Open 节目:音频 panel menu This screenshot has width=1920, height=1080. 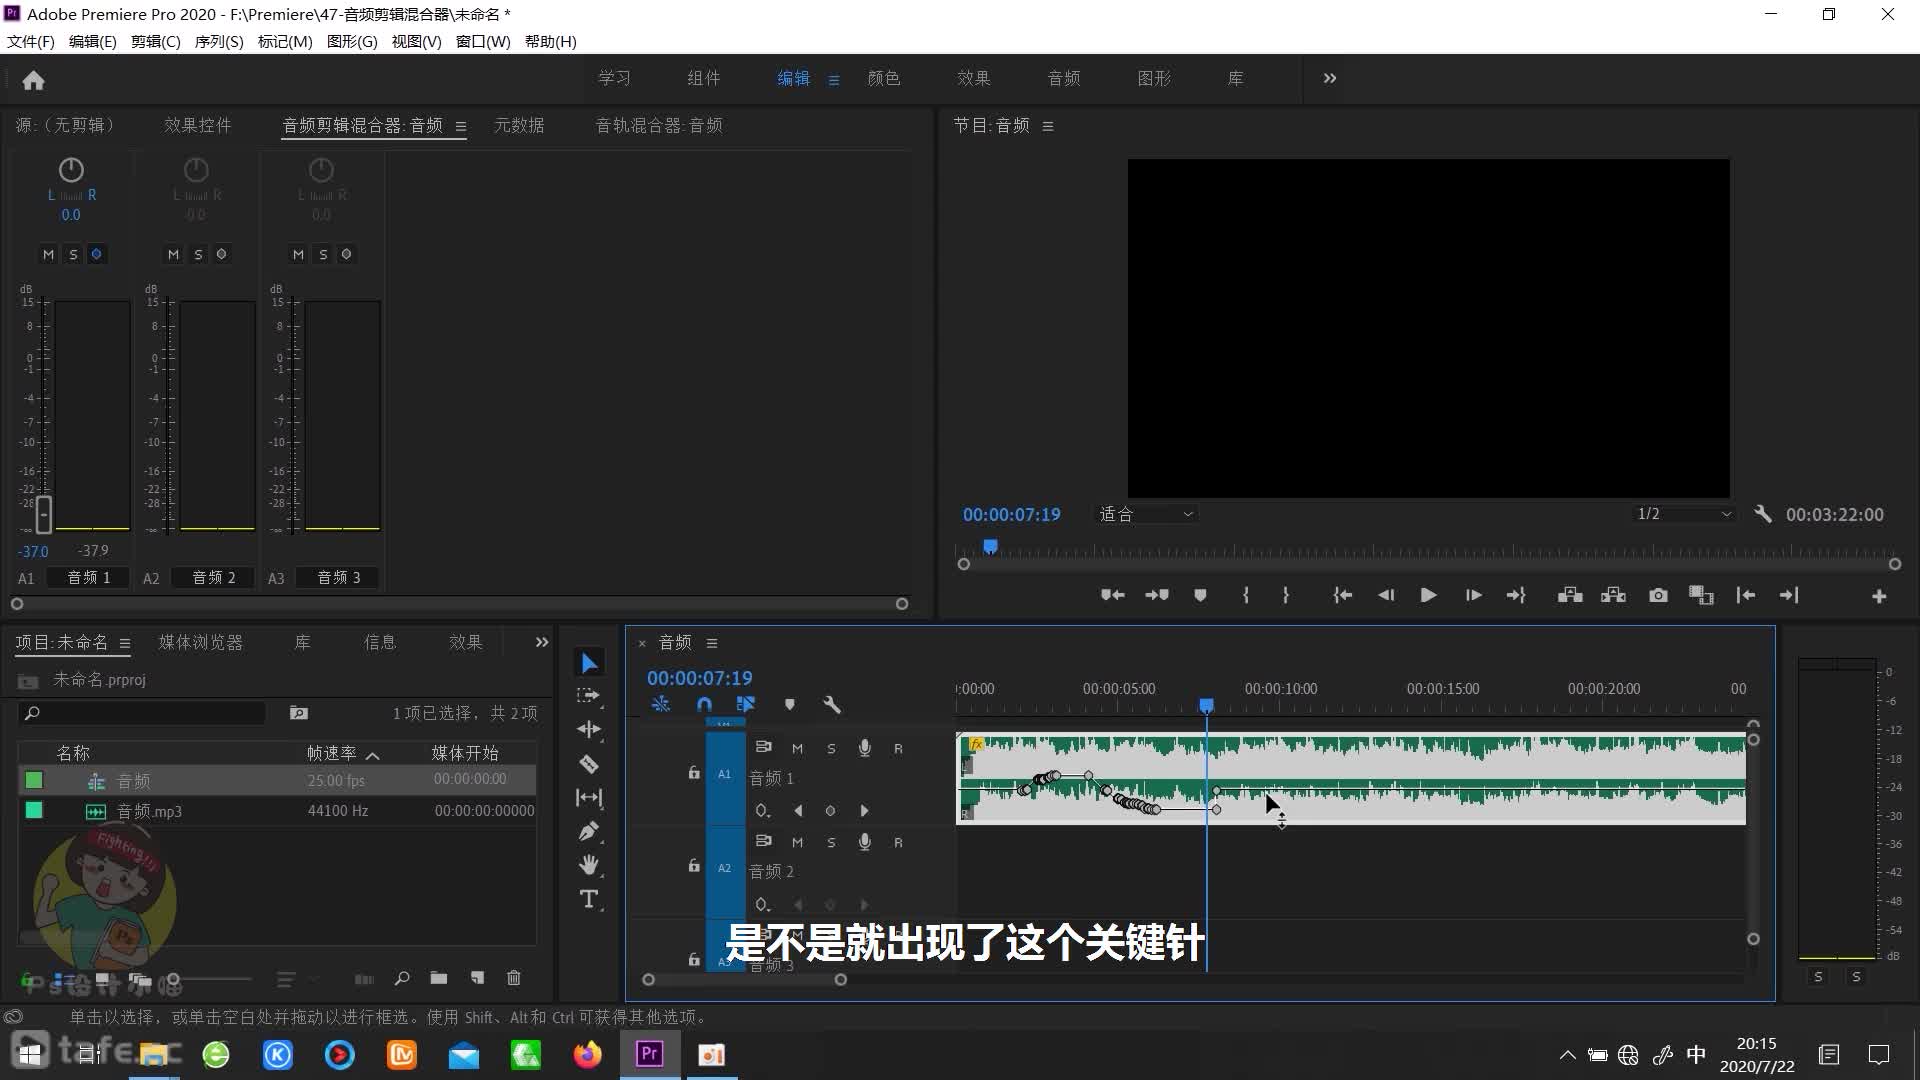(1048, 126)
